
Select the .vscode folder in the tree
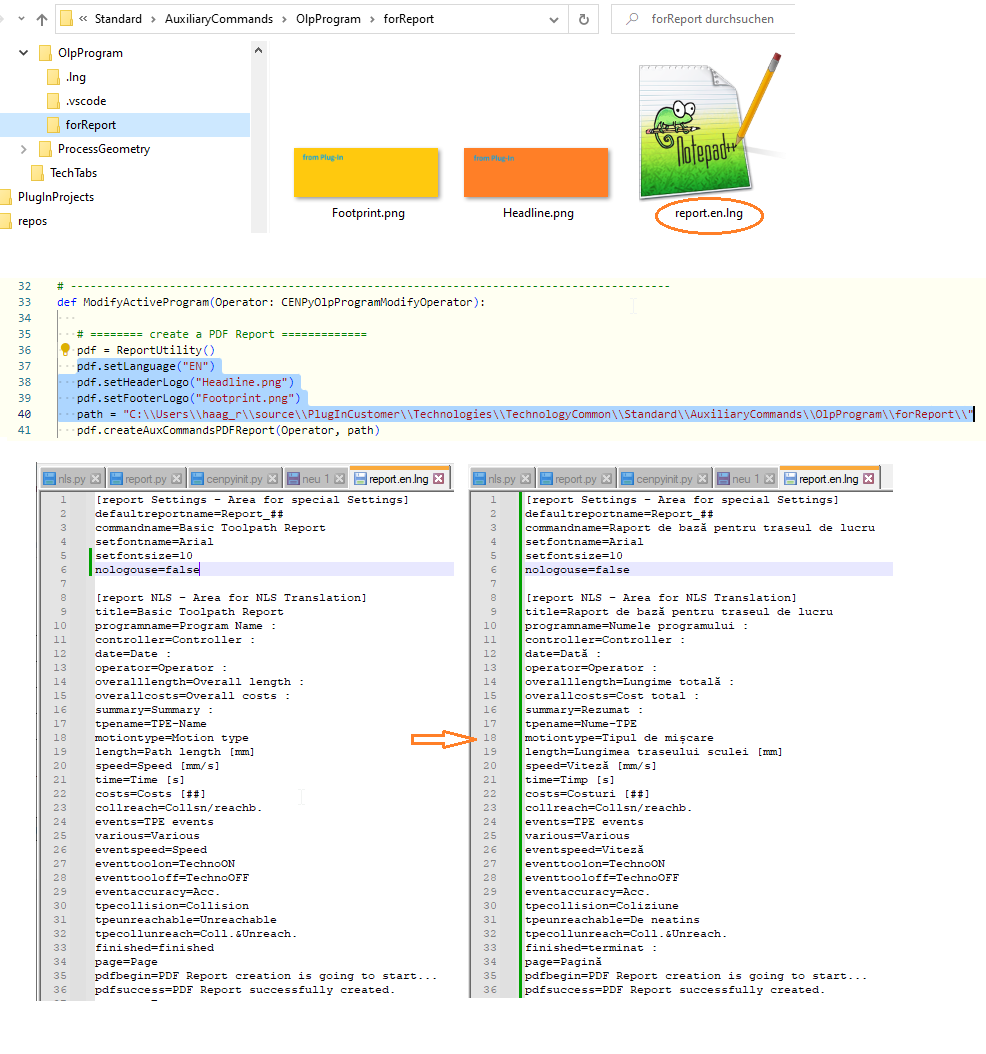pyautogui.click(x=86, y=101)
